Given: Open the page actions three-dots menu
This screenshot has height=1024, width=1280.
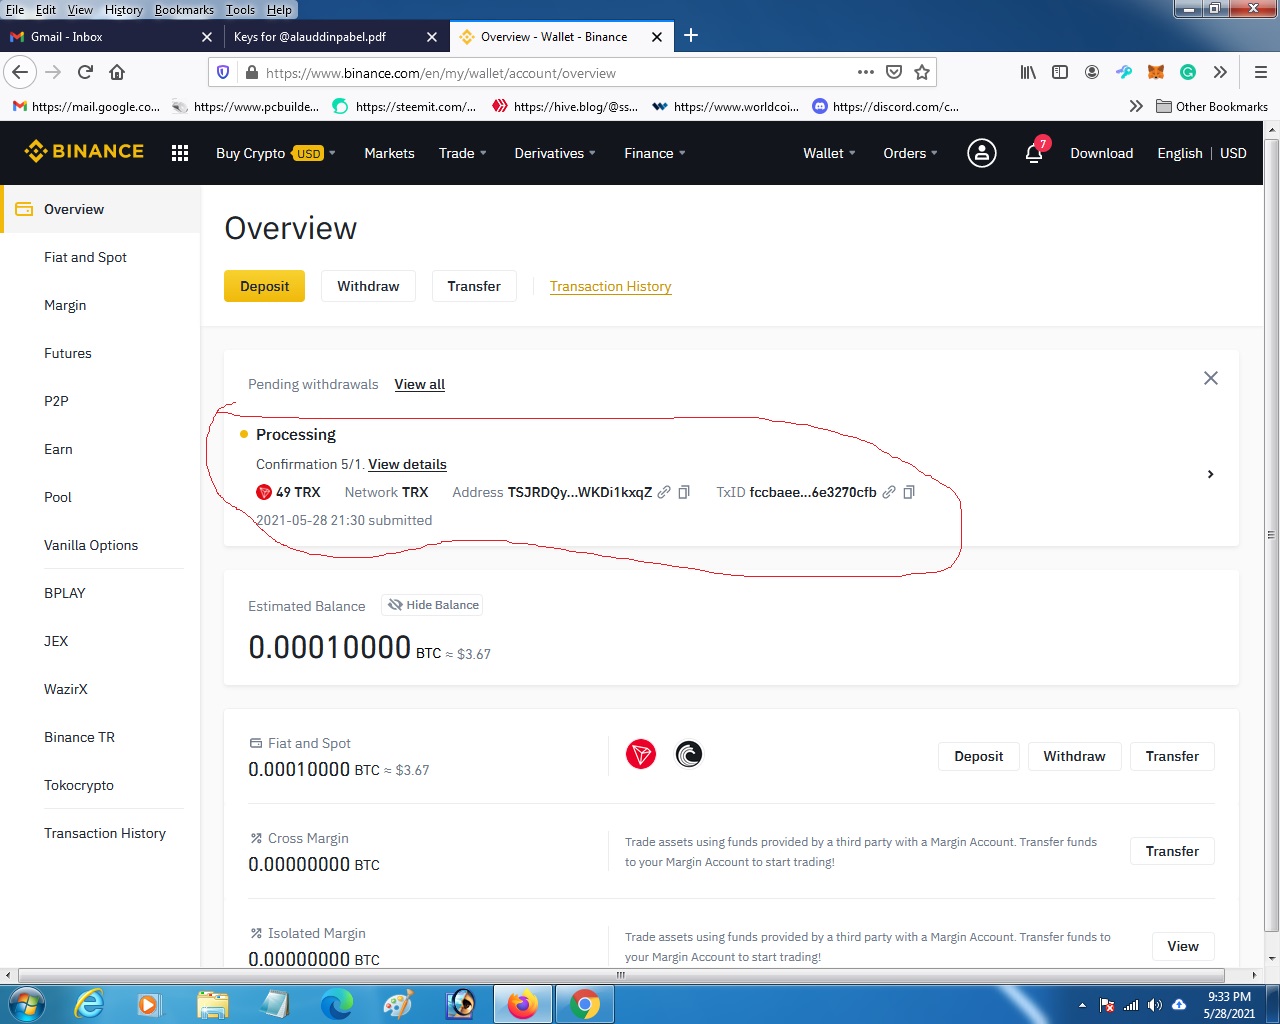Looking at the screenshot, I should tap(866, 72).
